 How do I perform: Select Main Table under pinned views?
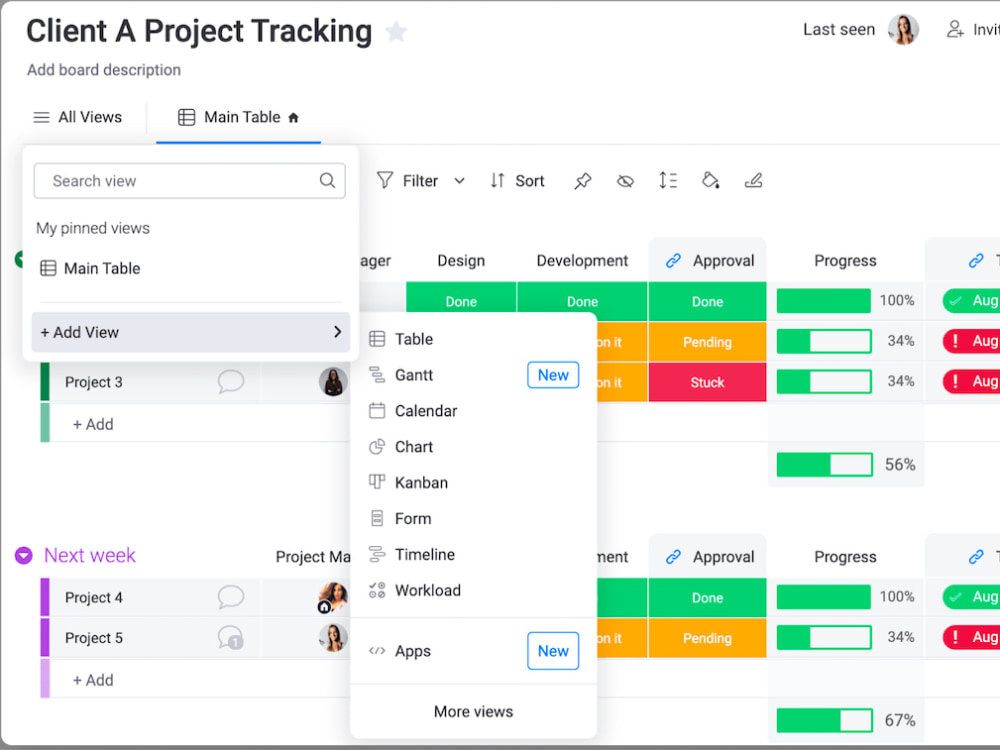90,268
